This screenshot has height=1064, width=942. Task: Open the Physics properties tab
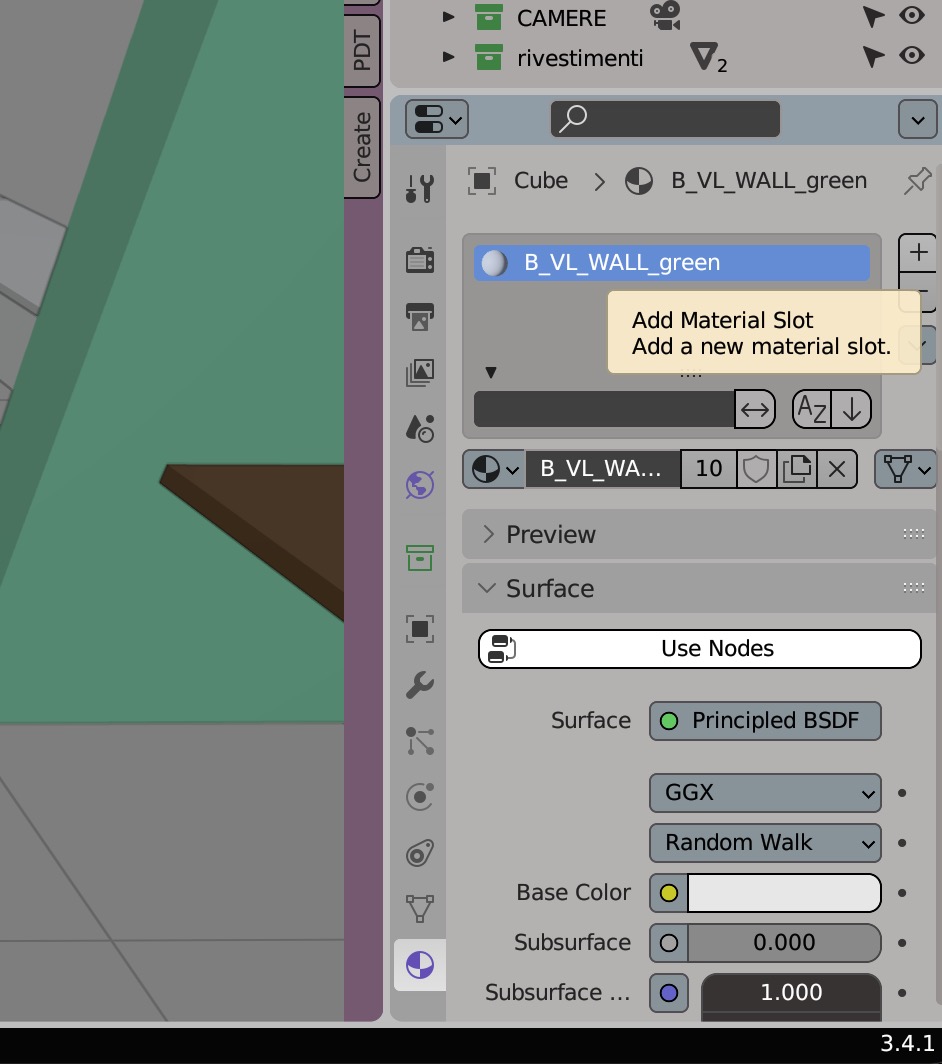pos(419,797)
